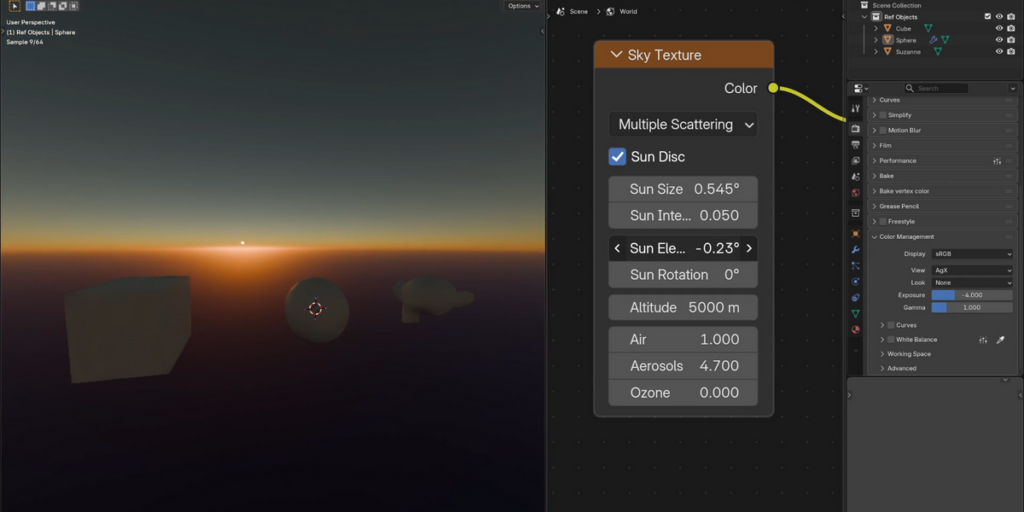Exclude Ref Objects collection from view layer

[x=987, y=17]
